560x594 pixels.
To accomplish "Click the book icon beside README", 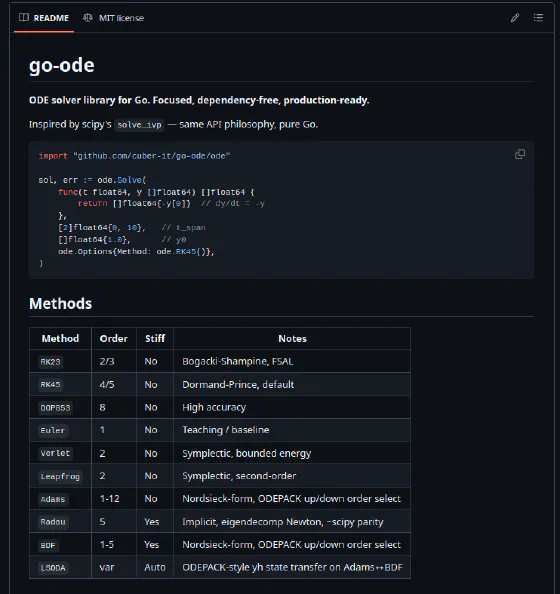I will tap(24, 17).
